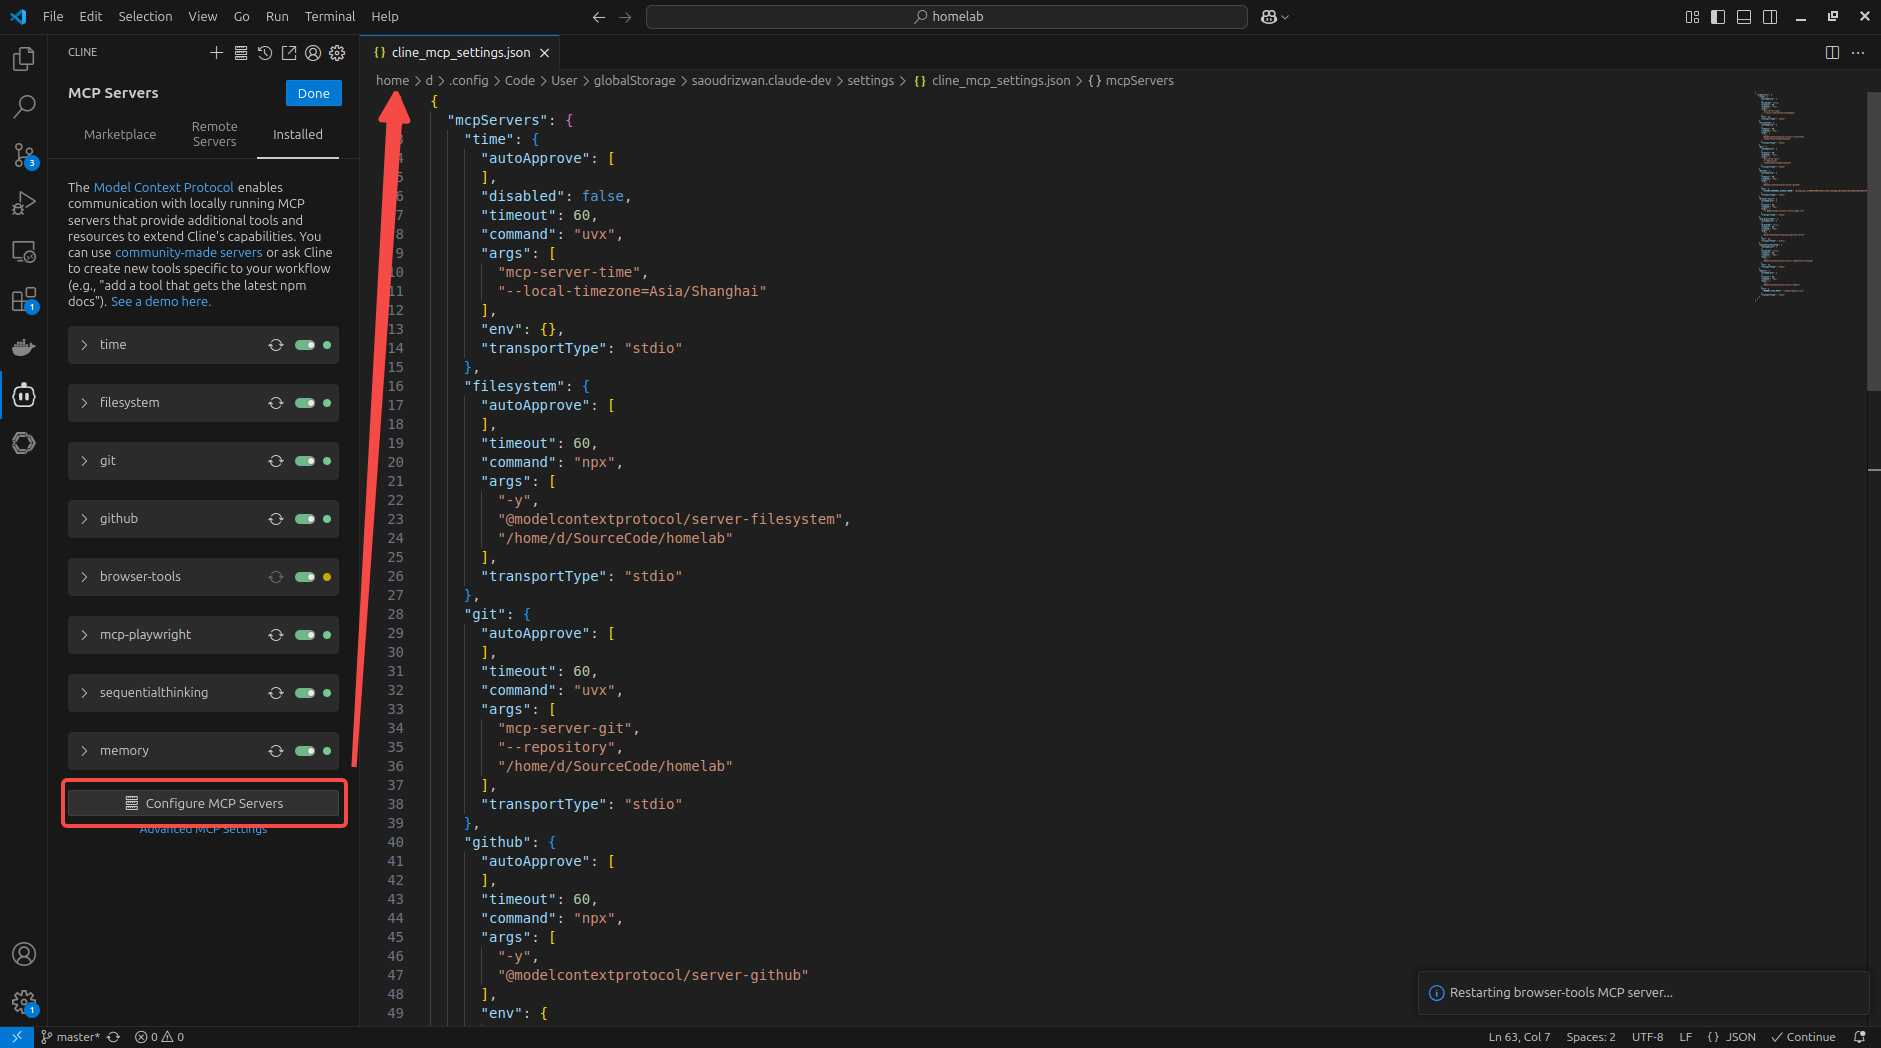This screenshot has width=1881, height=1048.
Task: Restart the mcp-playwright MCP server
Action: [276, 635]
